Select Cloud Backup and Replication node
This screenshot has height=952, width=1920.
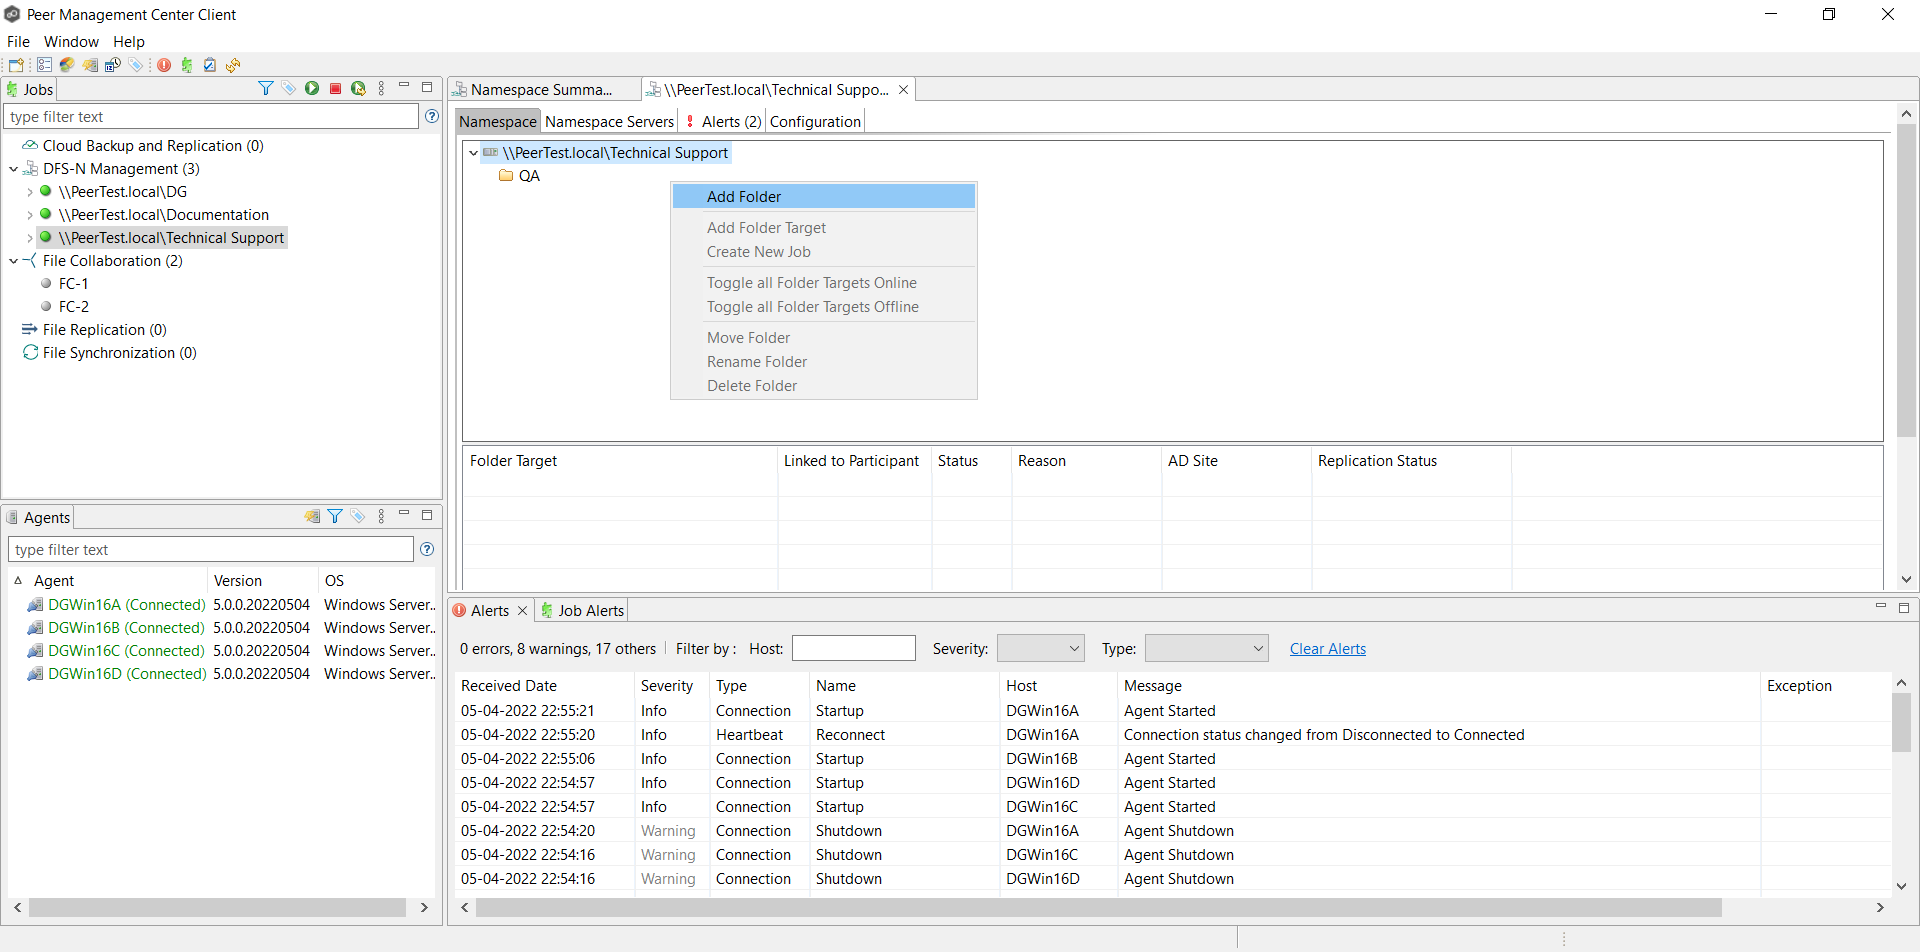point(153,146)
